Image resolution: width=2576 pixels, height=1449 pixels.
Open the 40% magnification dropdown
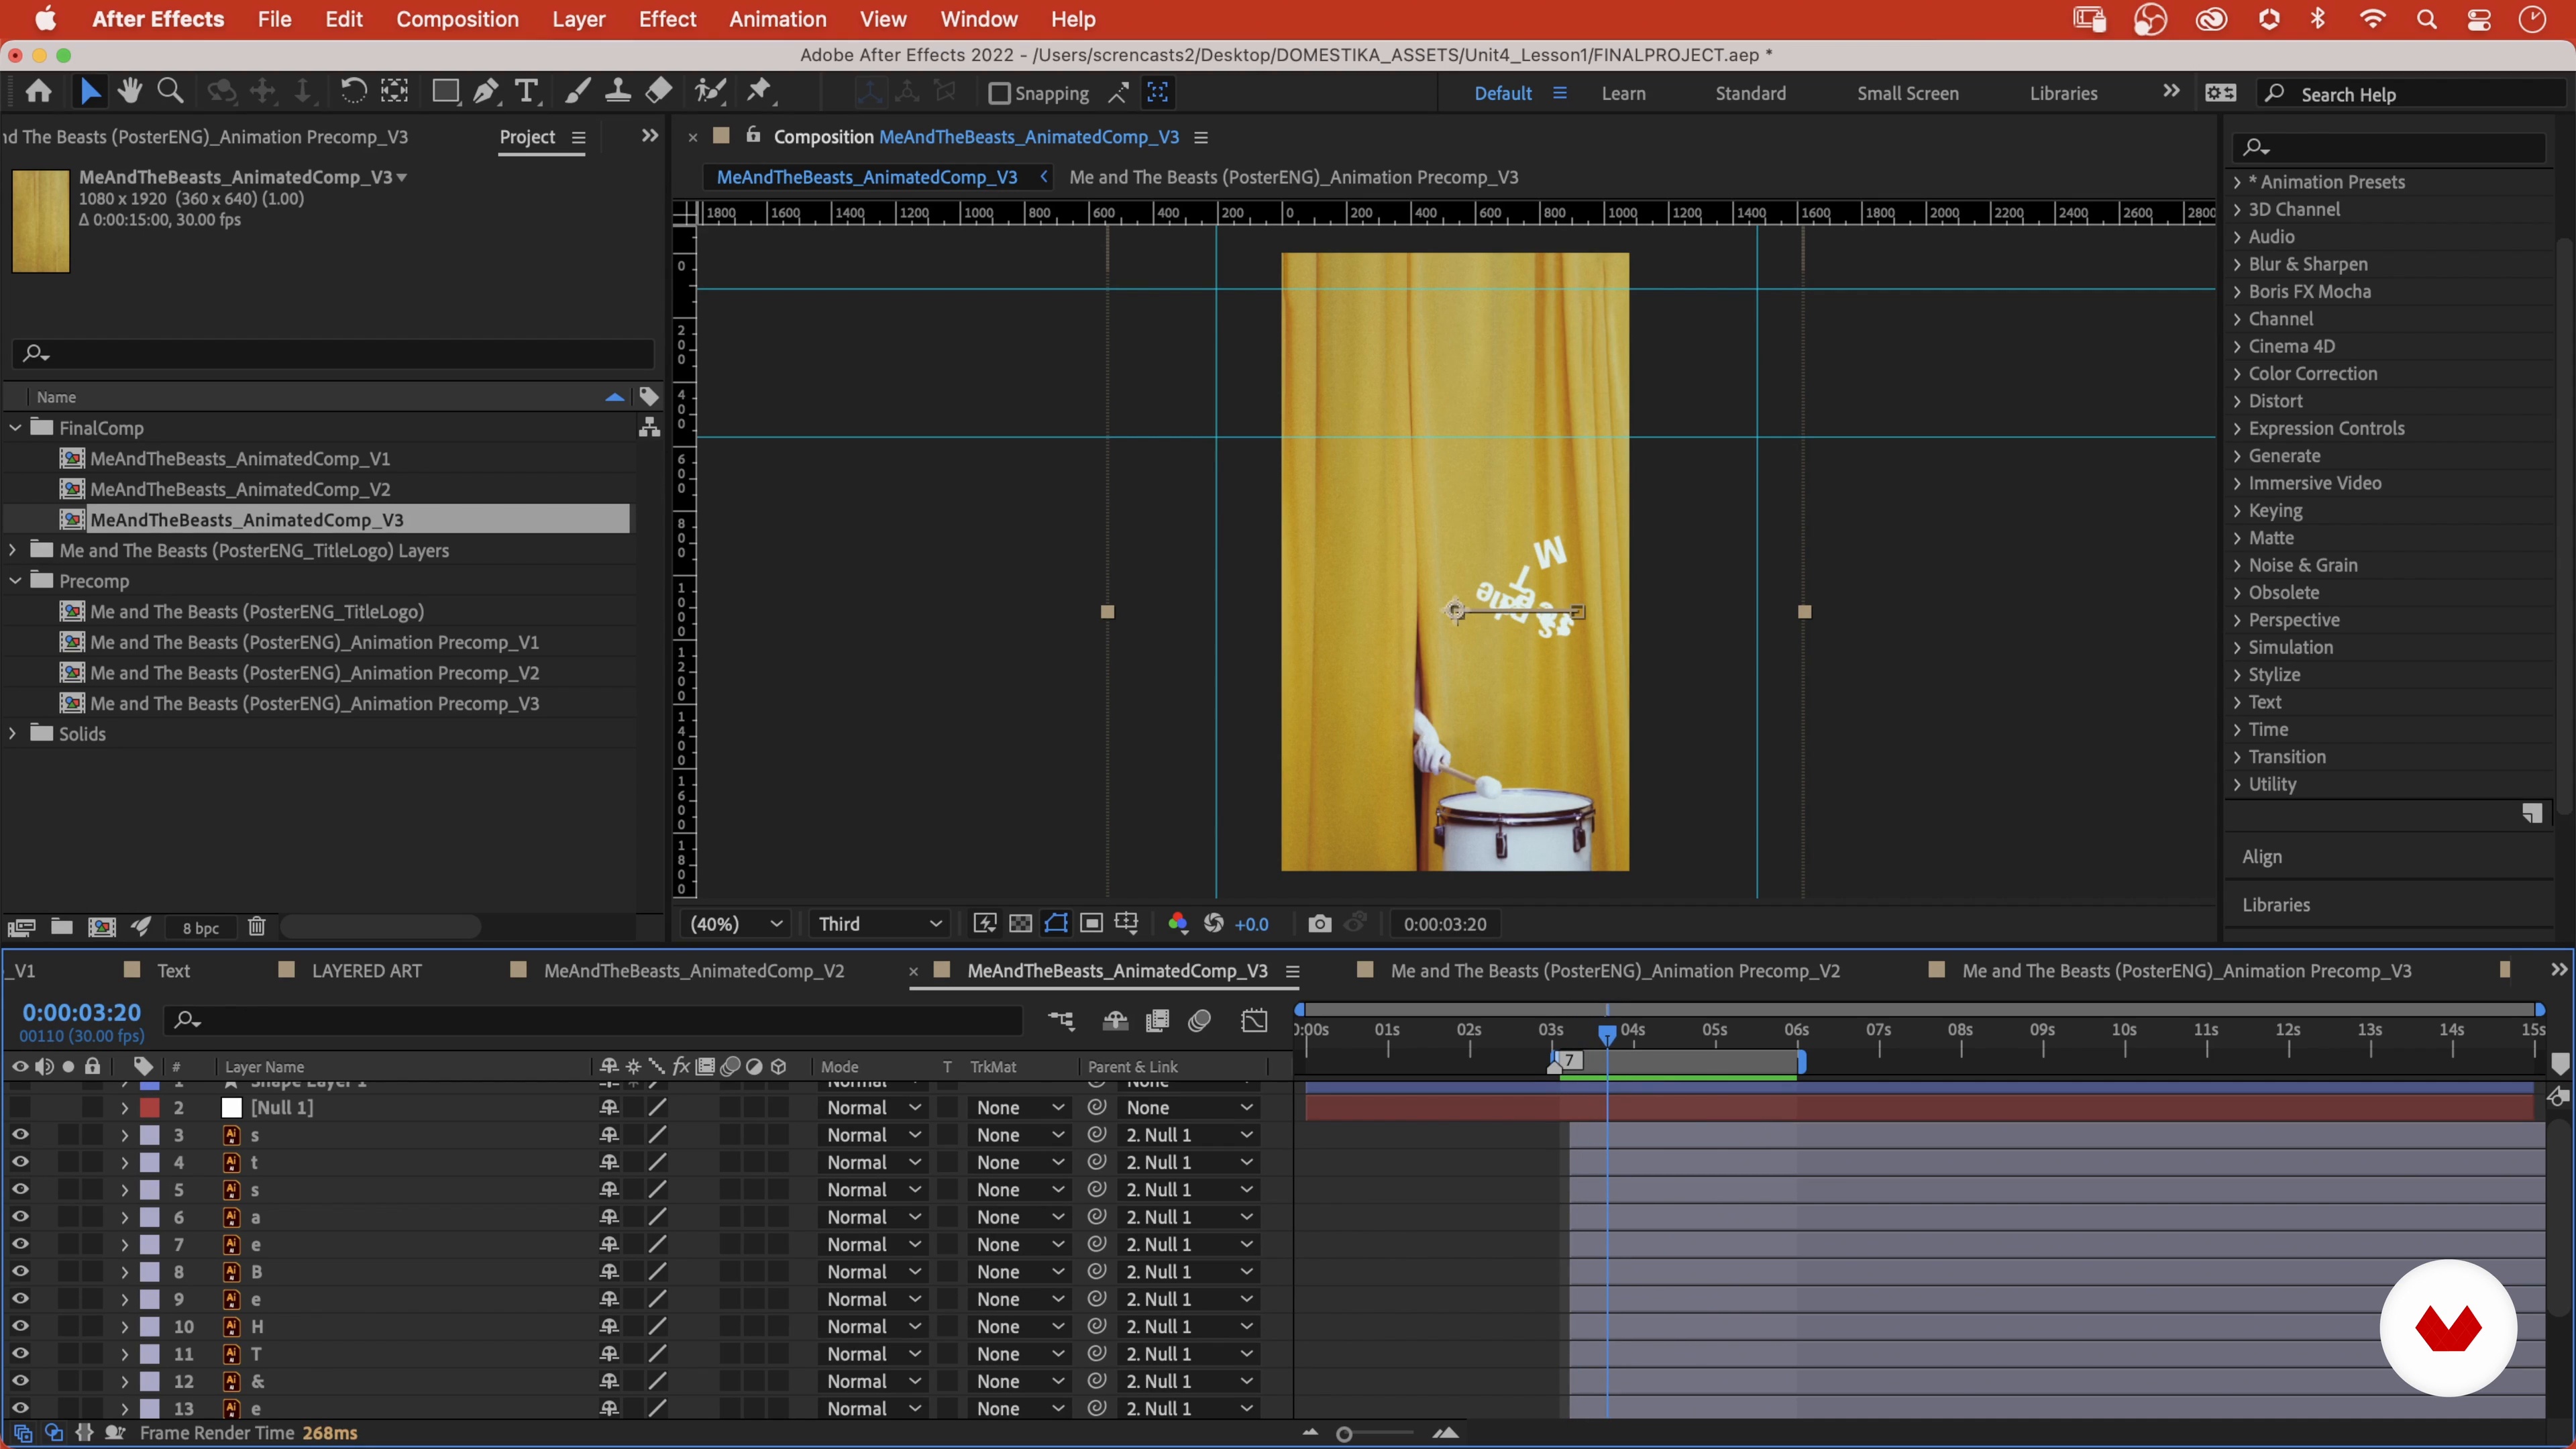click(736, 924)
